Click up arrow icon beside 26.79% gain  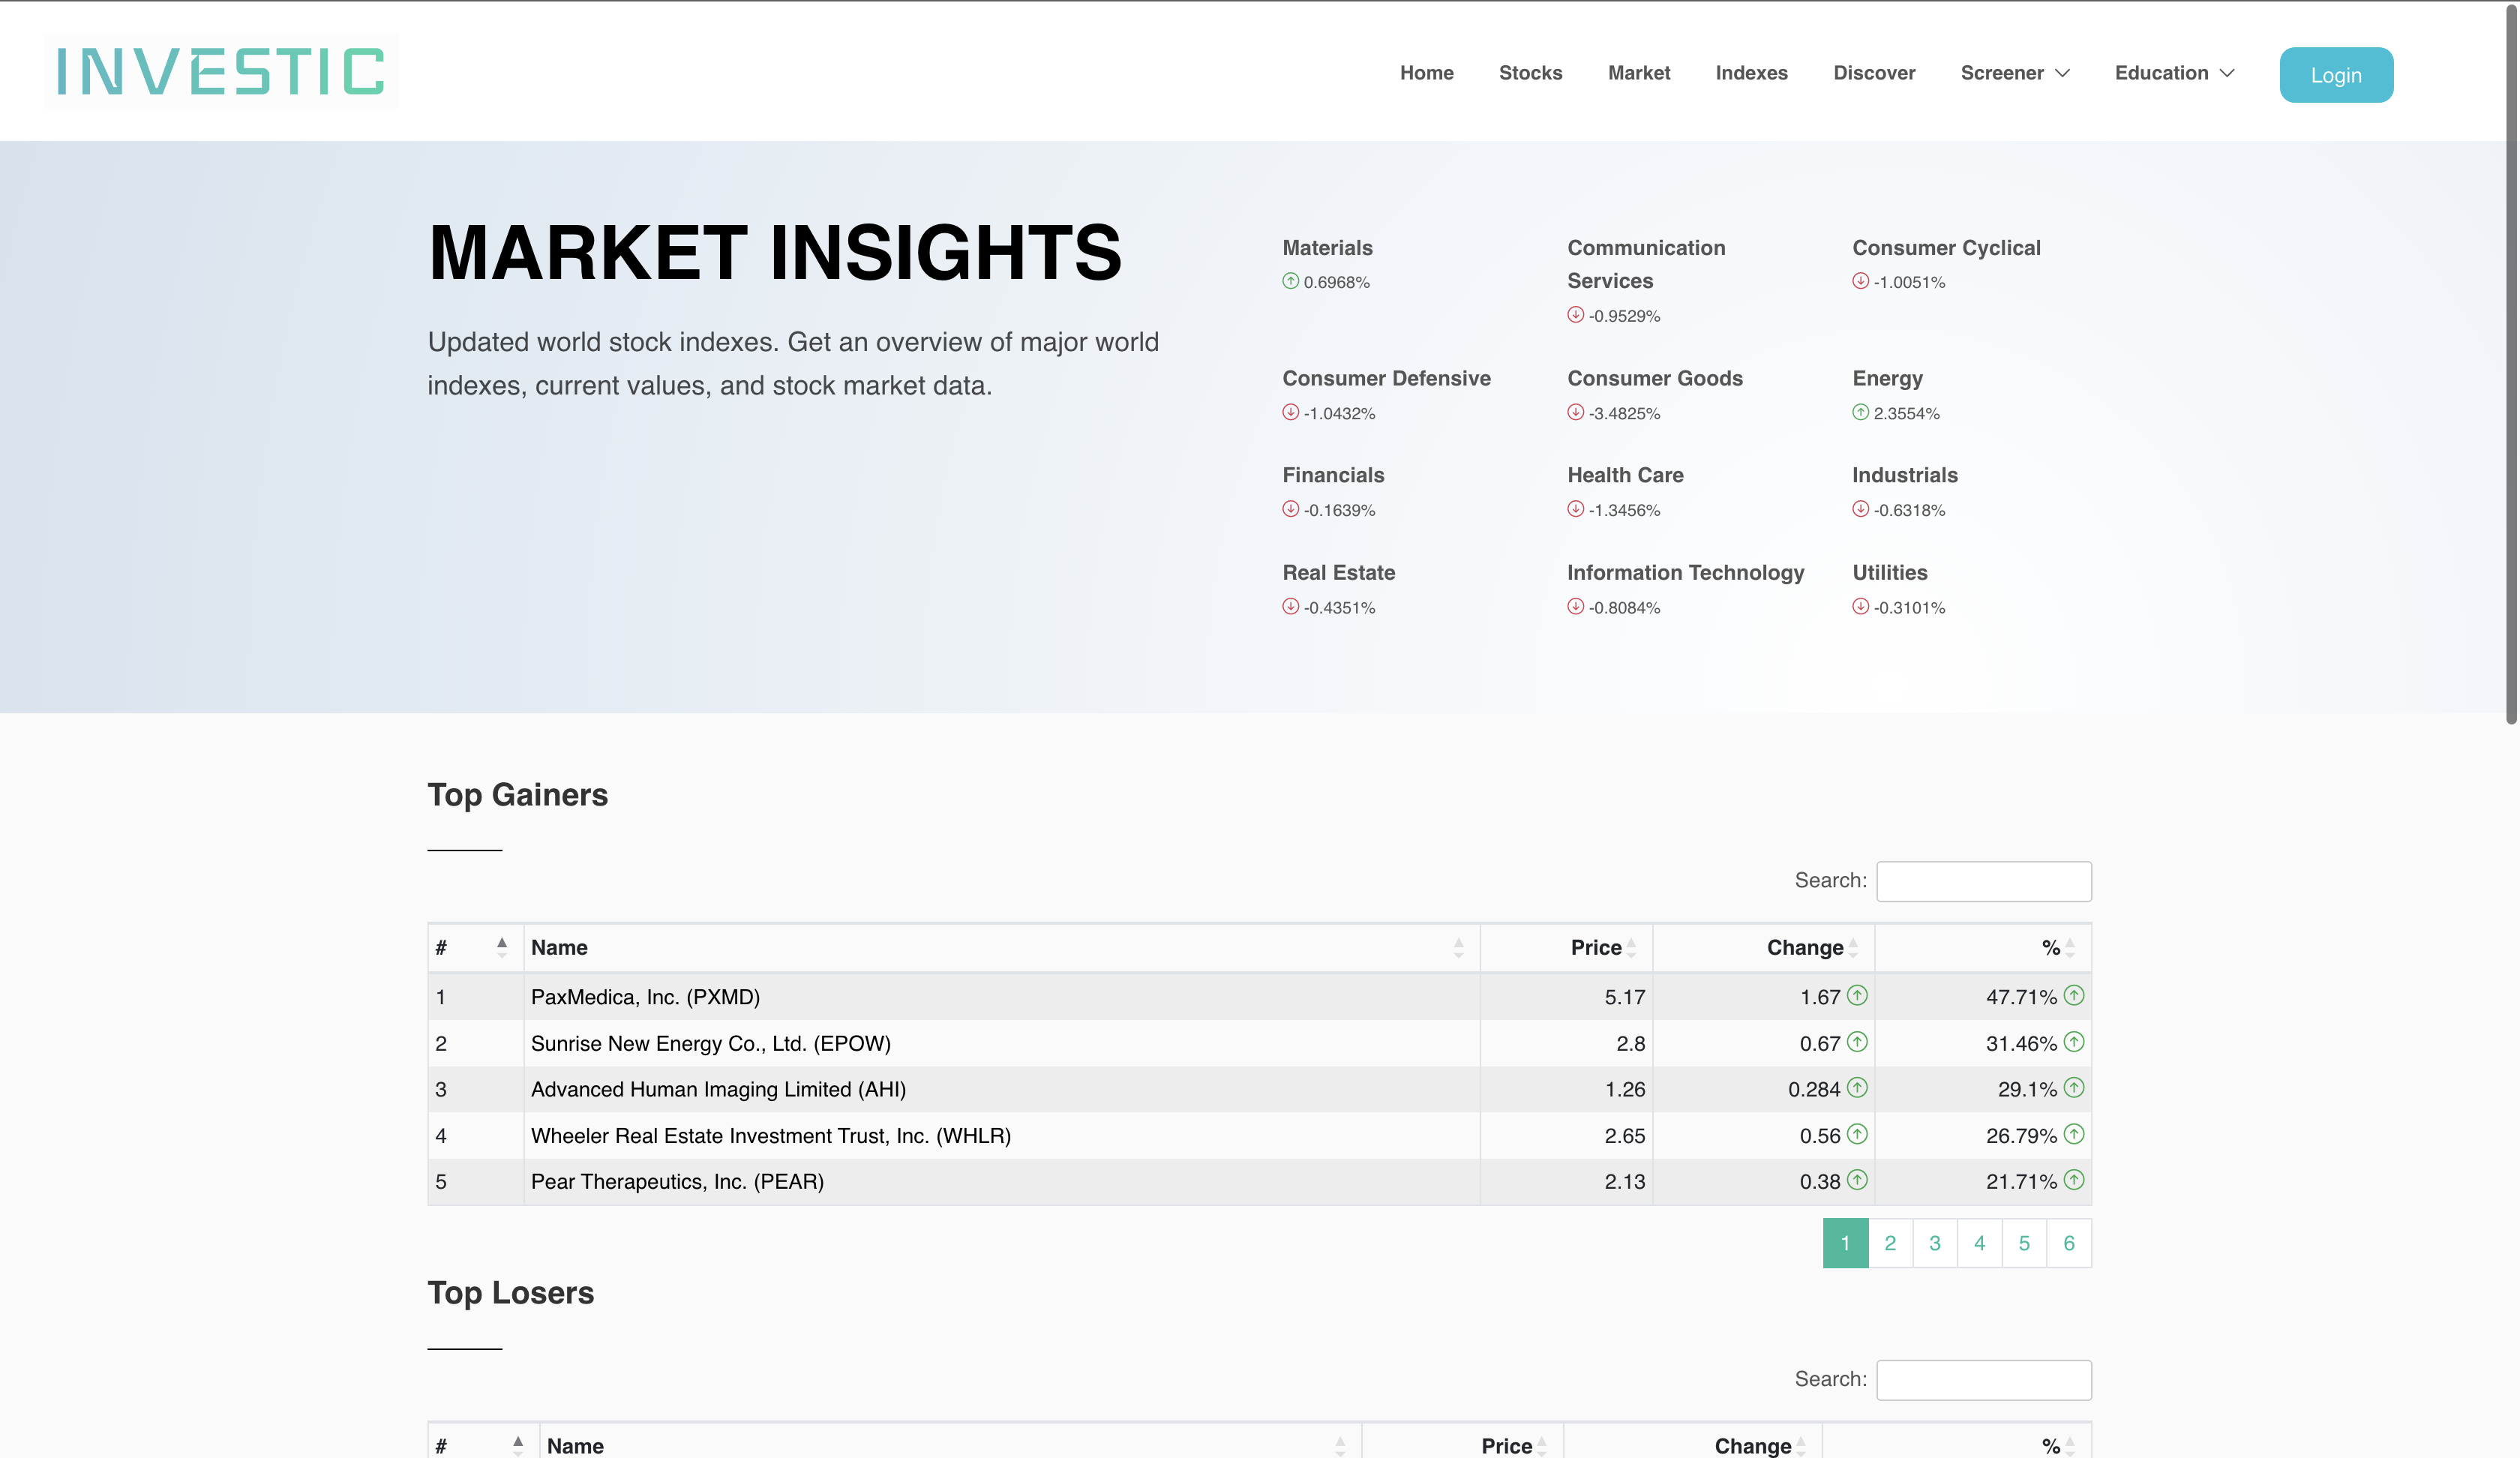(x=2074, y=1134)
